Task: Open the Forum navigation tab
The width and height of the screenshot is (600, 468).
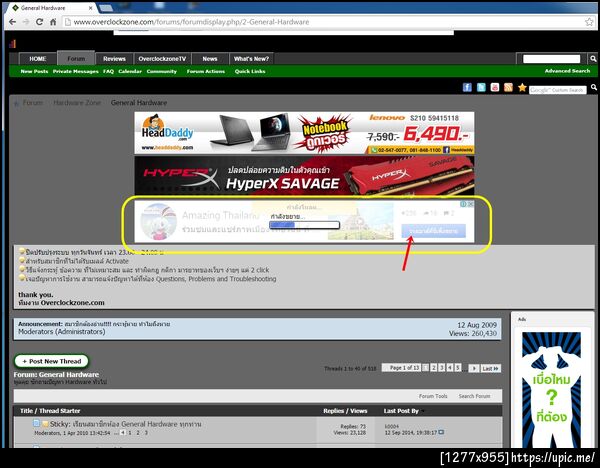Action: (76, 59)
